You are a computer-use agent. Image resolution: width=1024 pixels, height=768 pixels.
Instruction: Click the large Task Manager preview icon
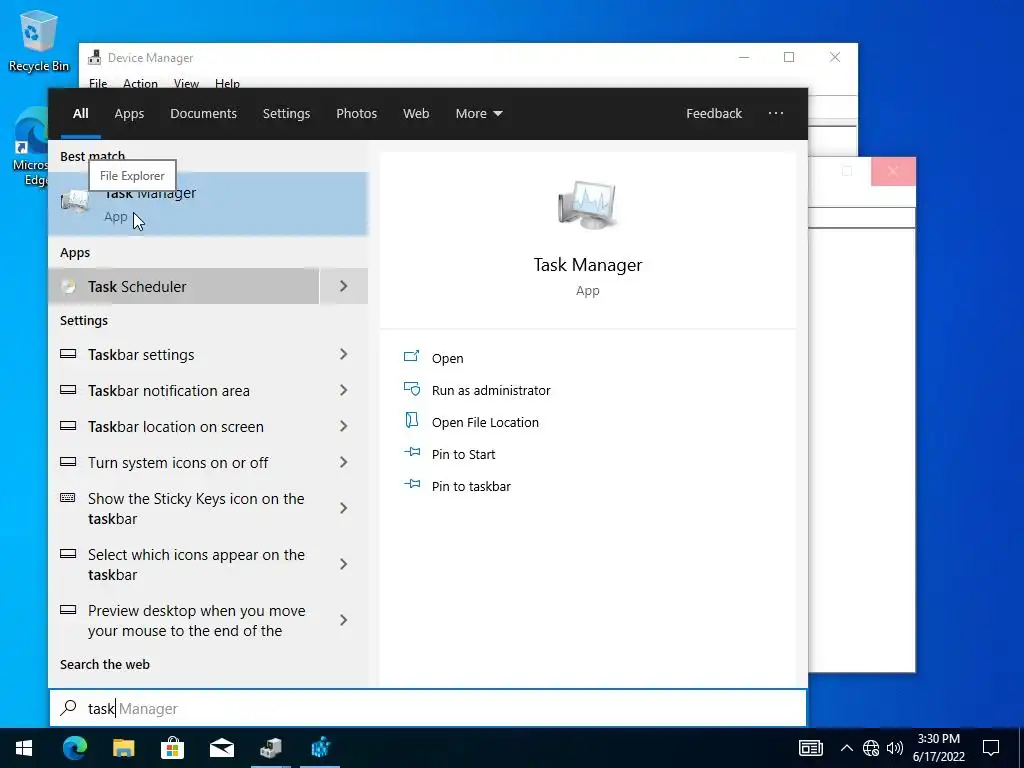(x=587, y=205)
